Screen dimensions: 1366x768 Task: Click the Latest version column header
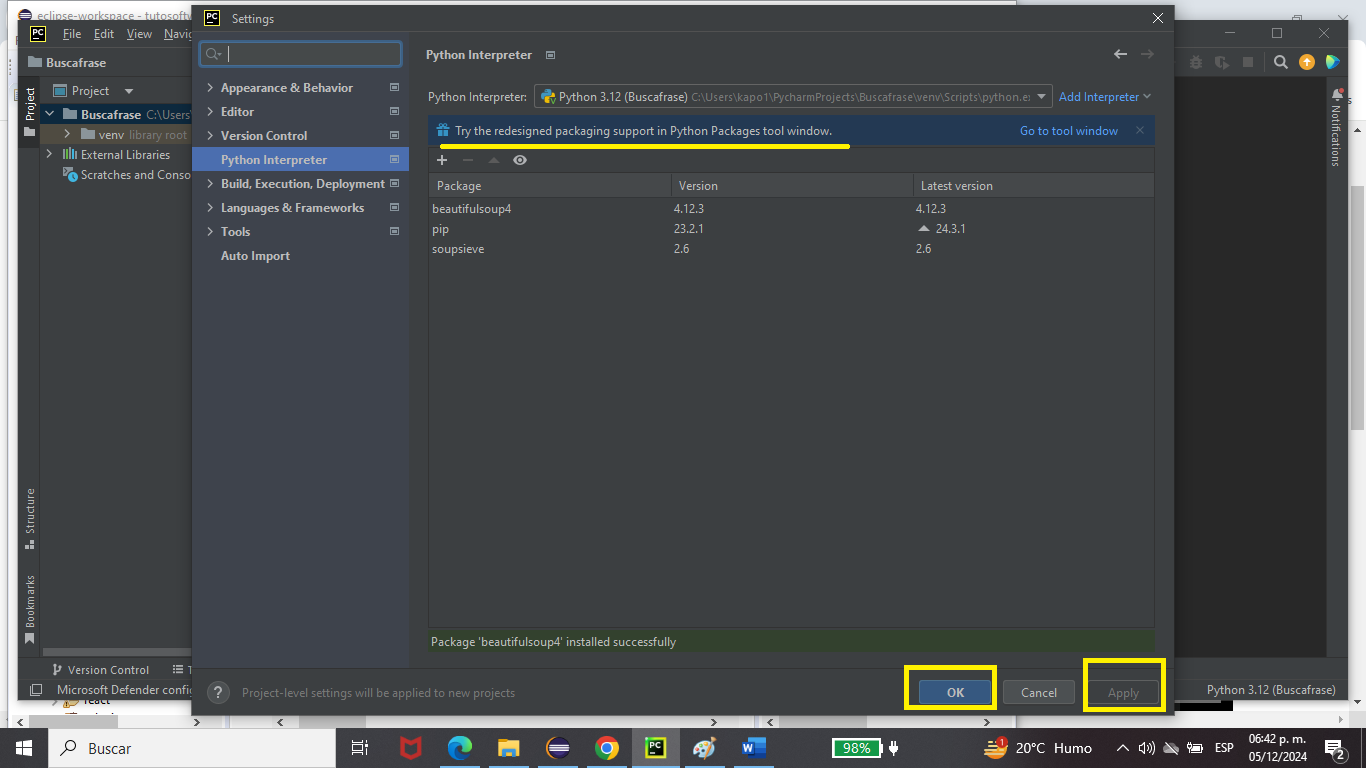[x=1033, y=186]
